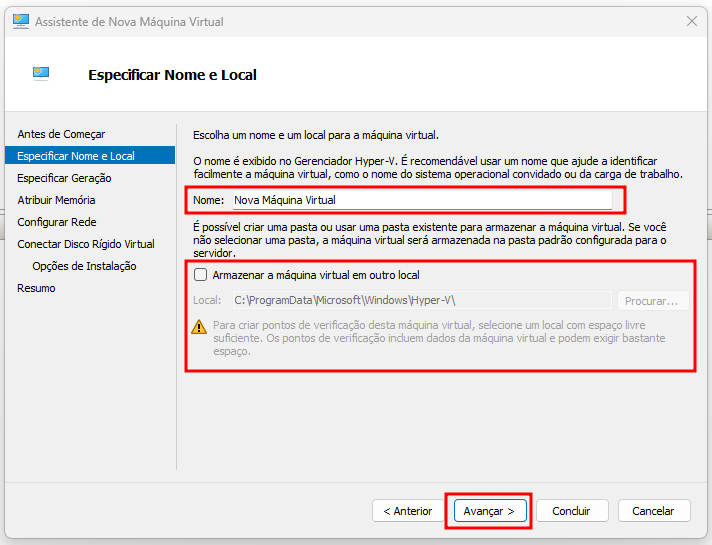The height and width of the screenshot is (545, 712).
Task: Click the yellow warning triangle icon
Action: click(x=199, y=327)
